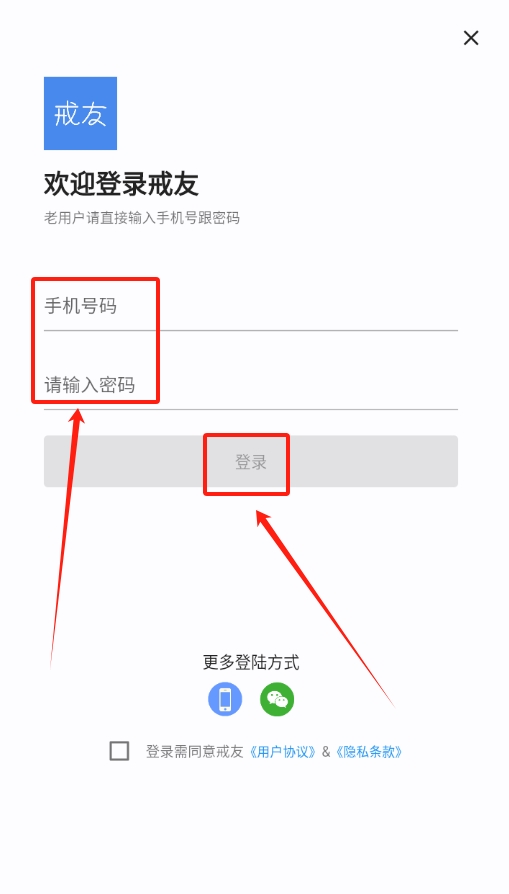Click the gray 登录 button
This screenshot has height=894, width=509.
click(x=251, y=461)
